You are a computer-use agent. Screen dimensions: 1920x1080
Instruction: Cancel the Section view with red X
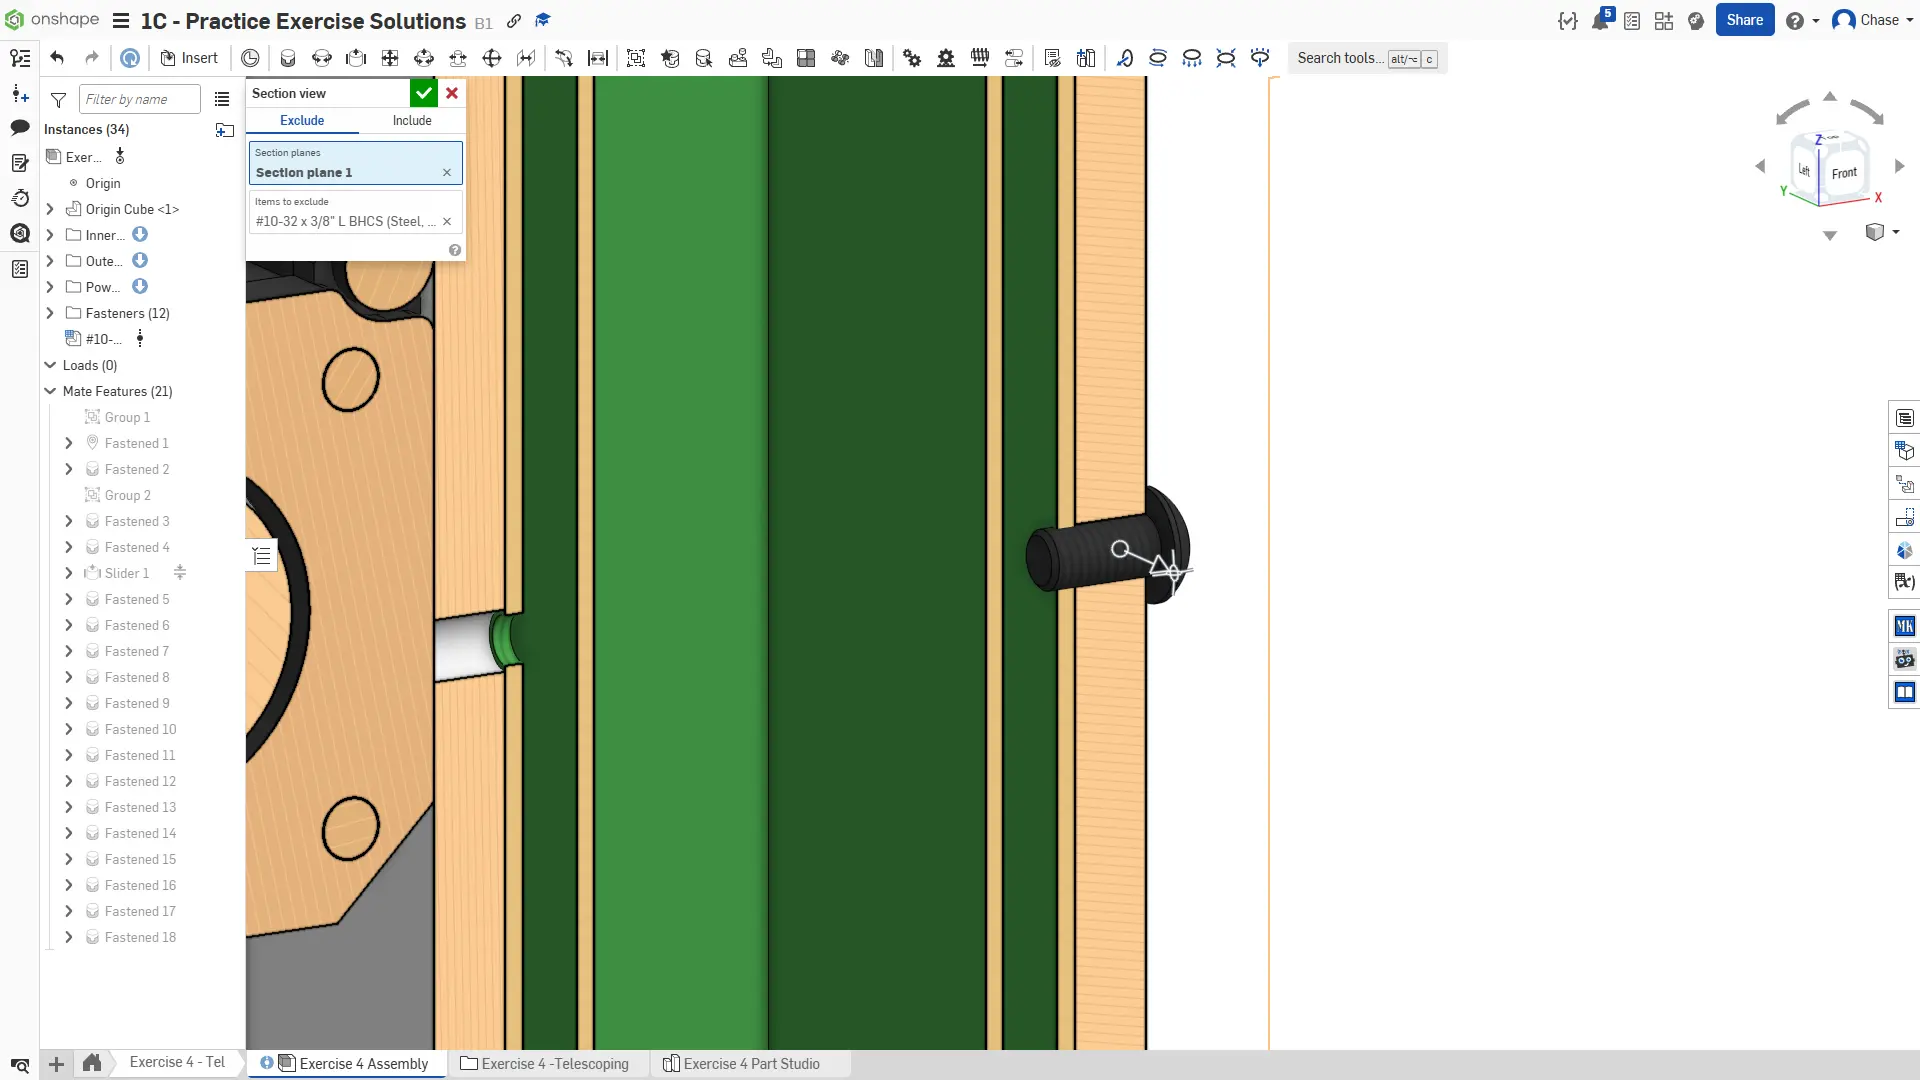pos(452,93)
